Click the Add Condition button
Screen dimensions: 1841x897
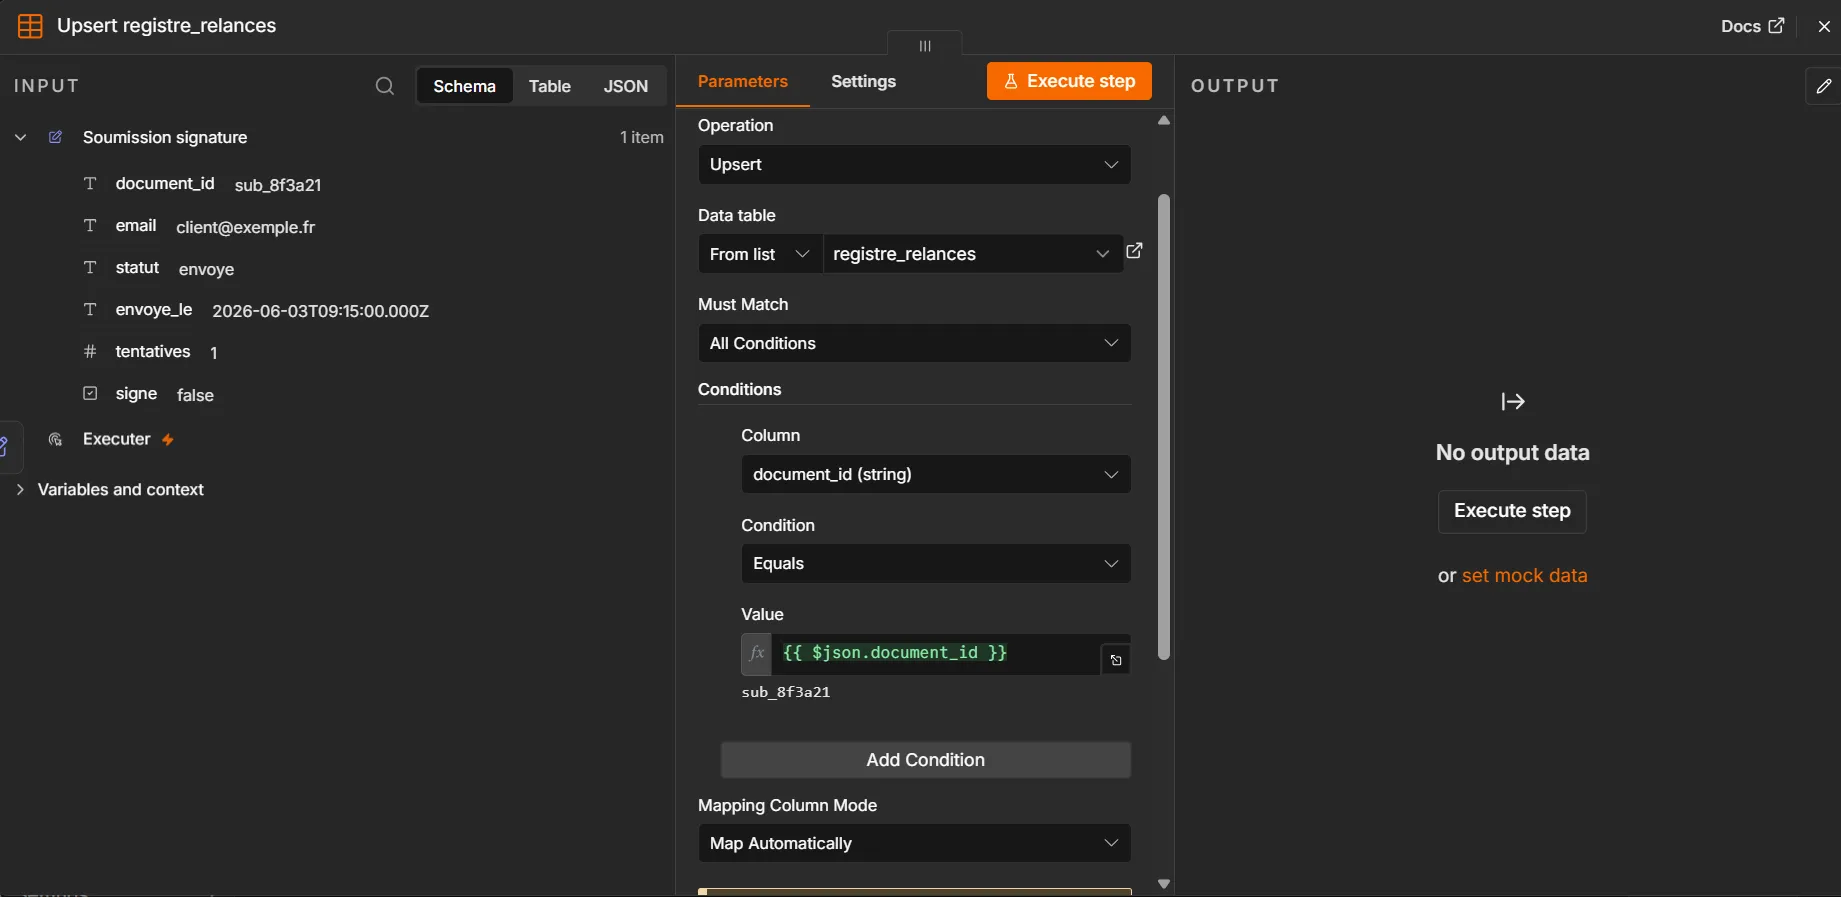pos(926,760)
